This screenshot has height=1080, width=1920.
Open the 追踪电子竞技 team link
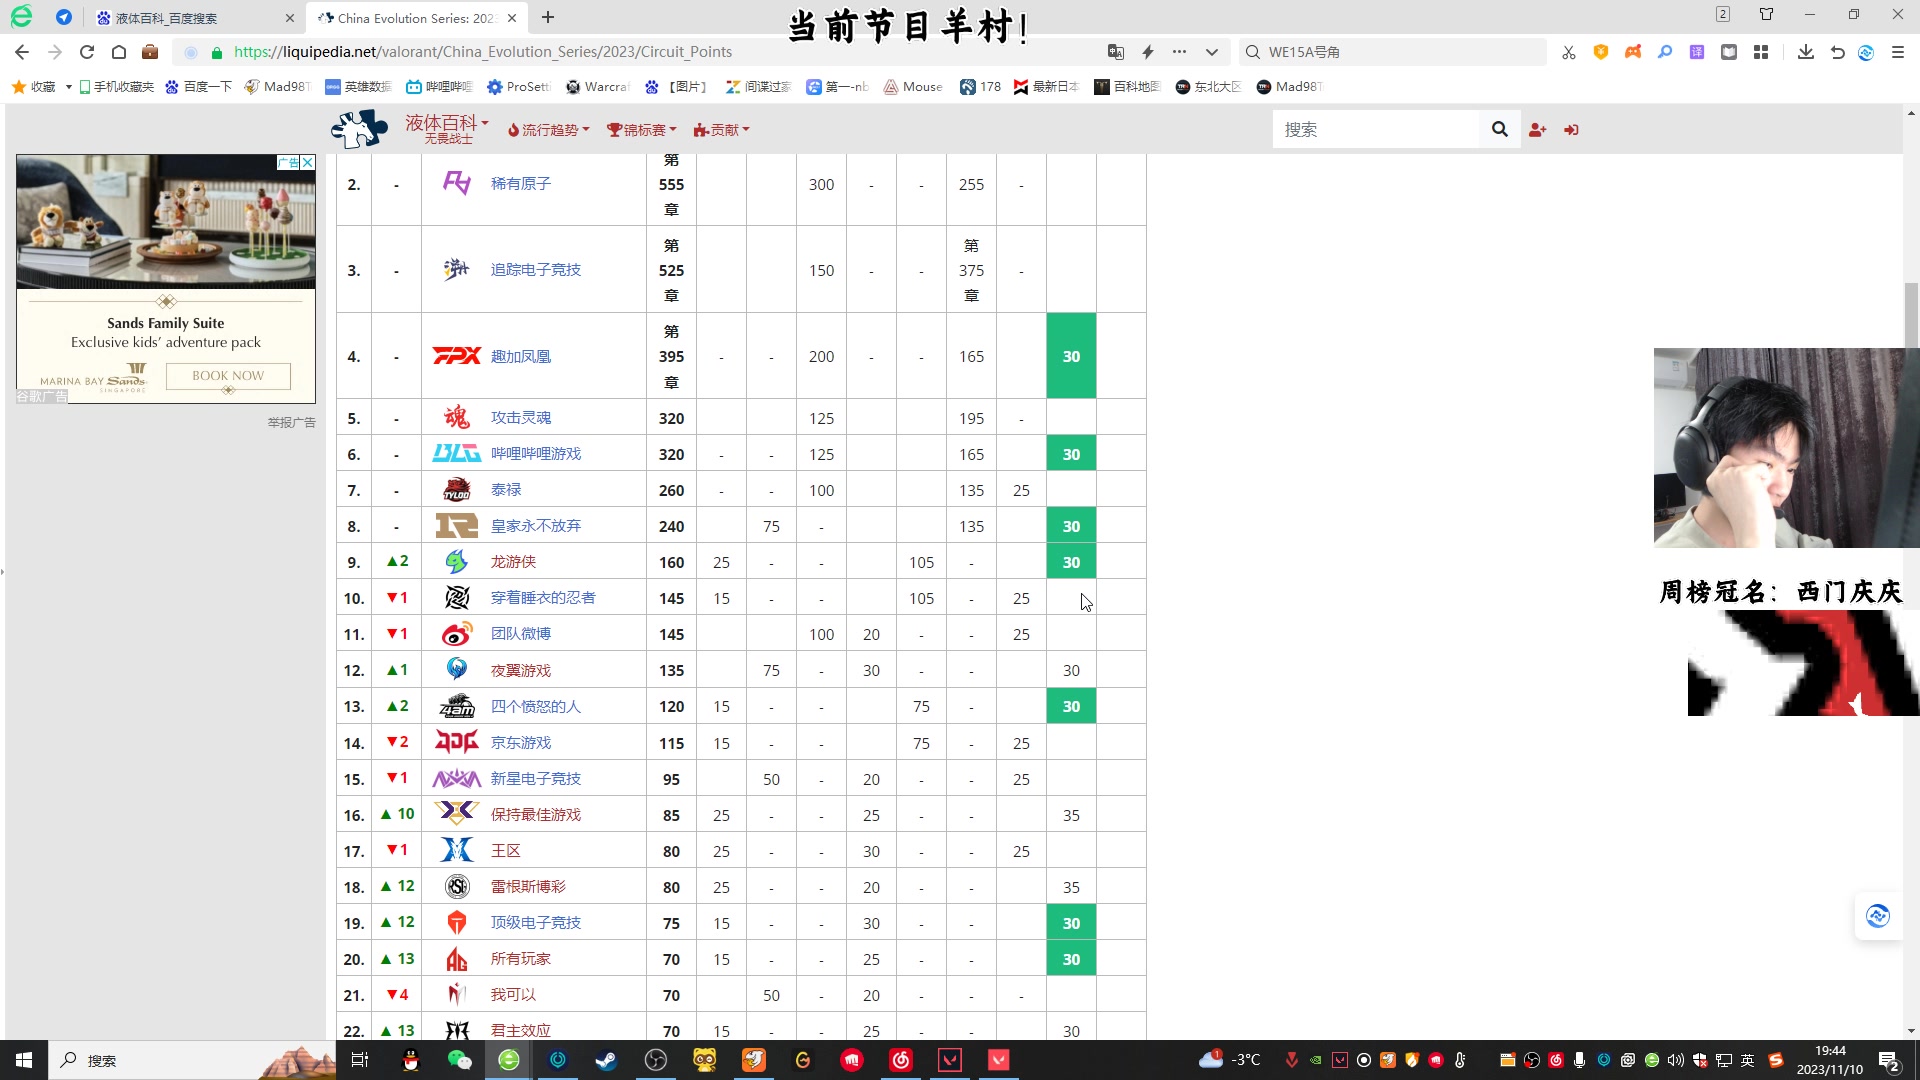click(x=536, y=270)
